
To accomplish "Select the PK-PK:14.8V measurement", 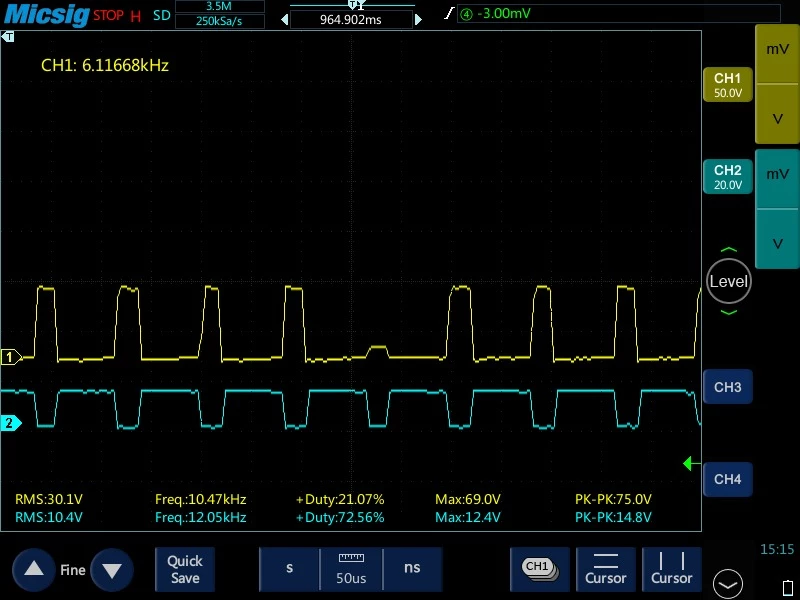I will tap(613, 517).
